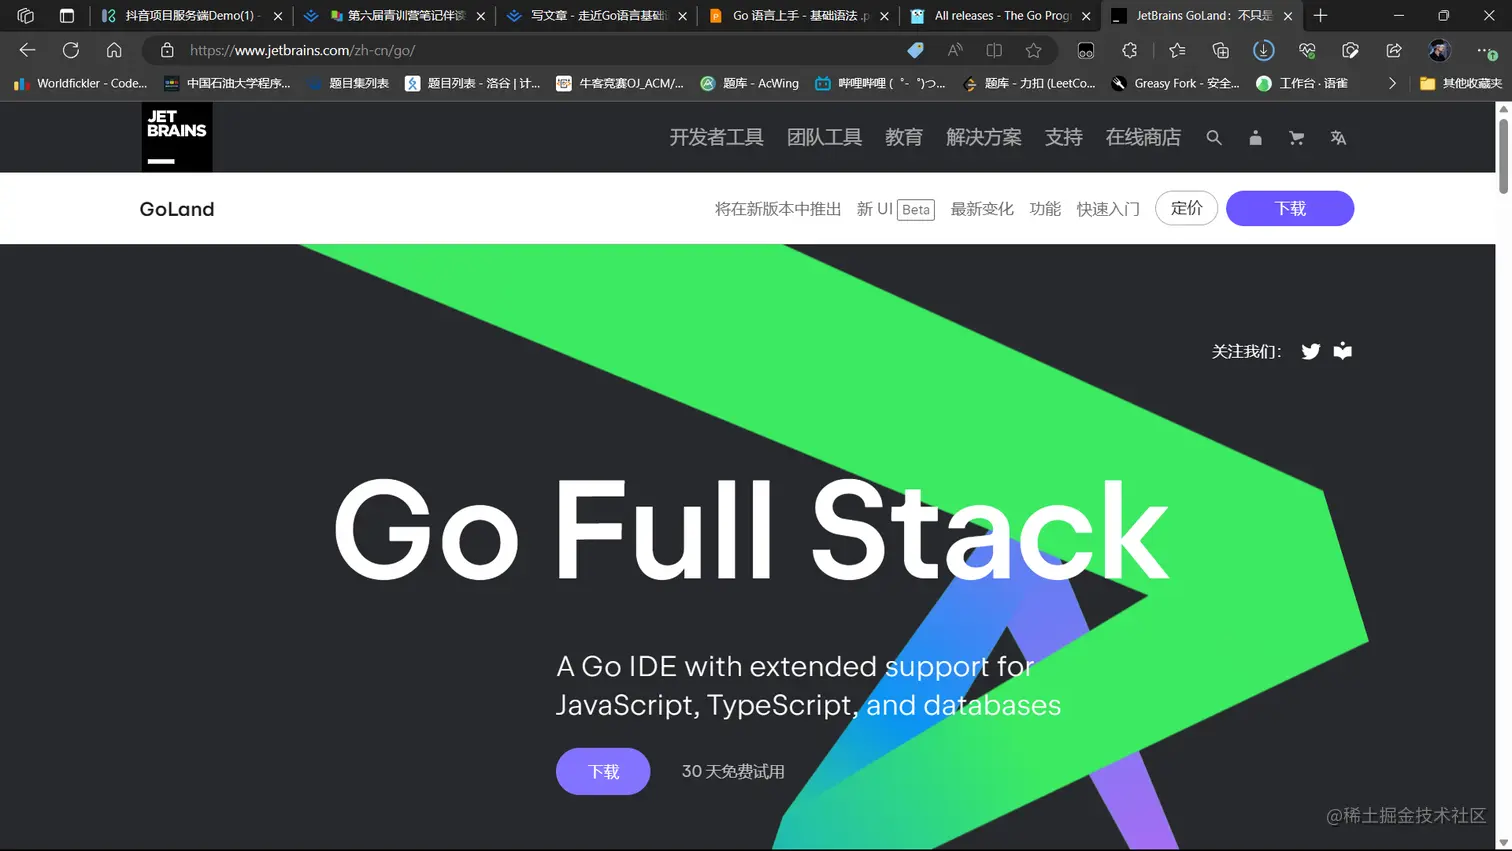Open 题库 AcWing bookmark

pos(750,83)
